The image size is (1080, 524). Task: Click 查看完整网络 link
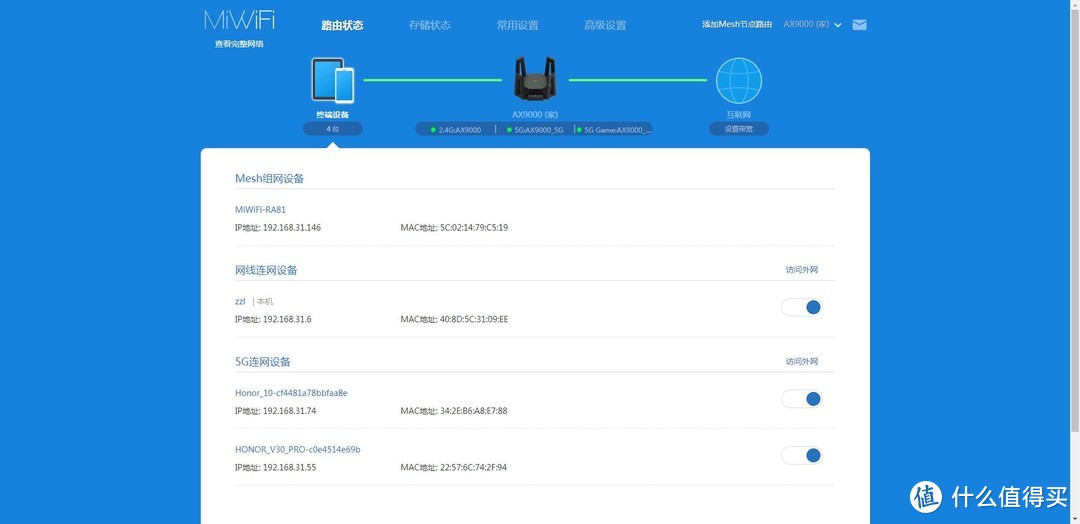(x=239, y=43)
